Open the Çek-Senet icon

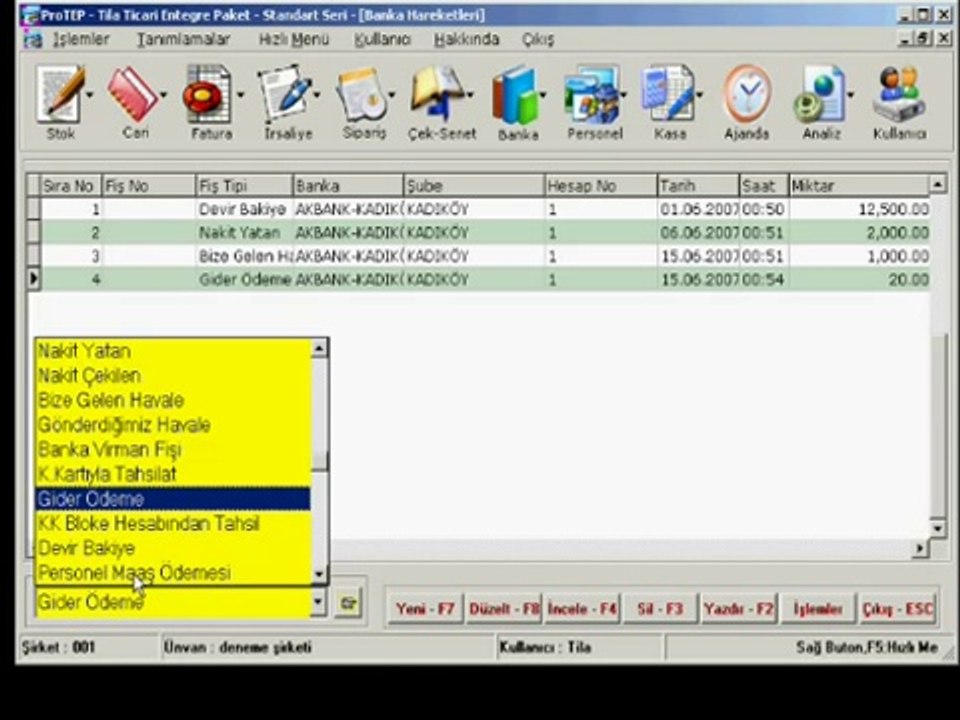tap(438, 95)
